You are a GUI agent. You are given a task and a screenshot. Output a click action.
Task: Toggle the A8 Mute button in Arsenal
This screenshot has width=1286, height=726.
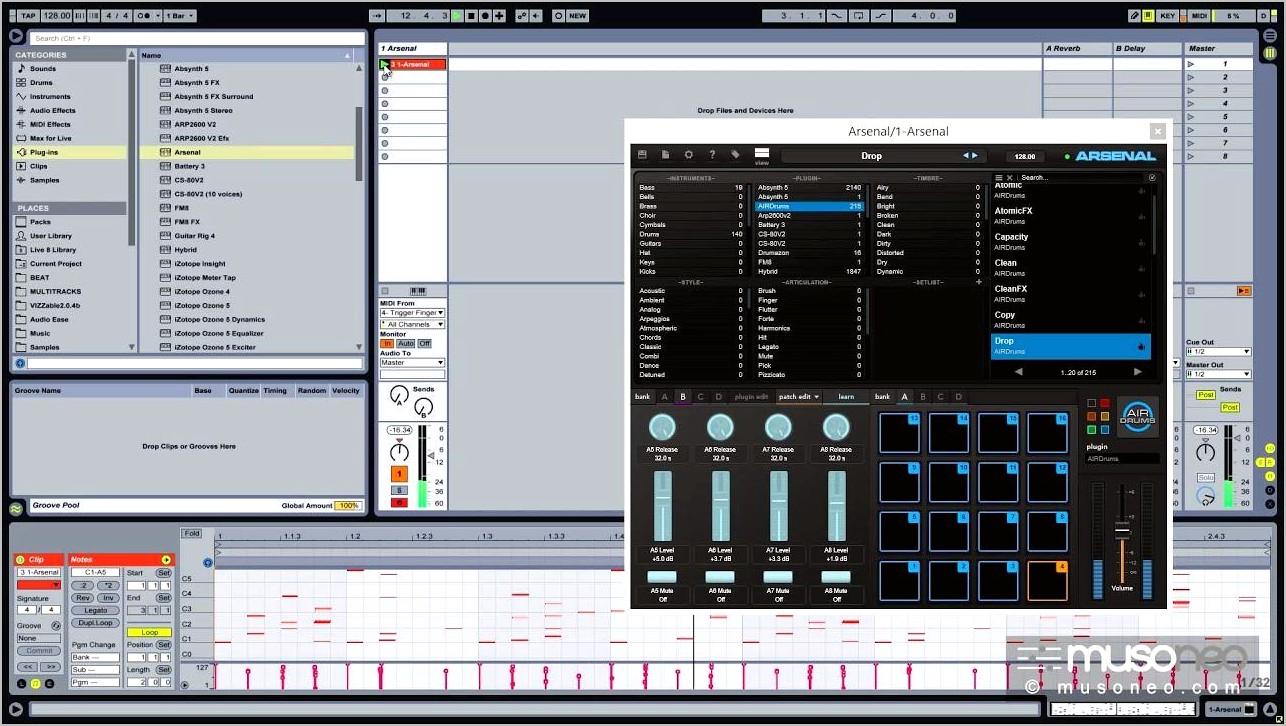point(836,577)
